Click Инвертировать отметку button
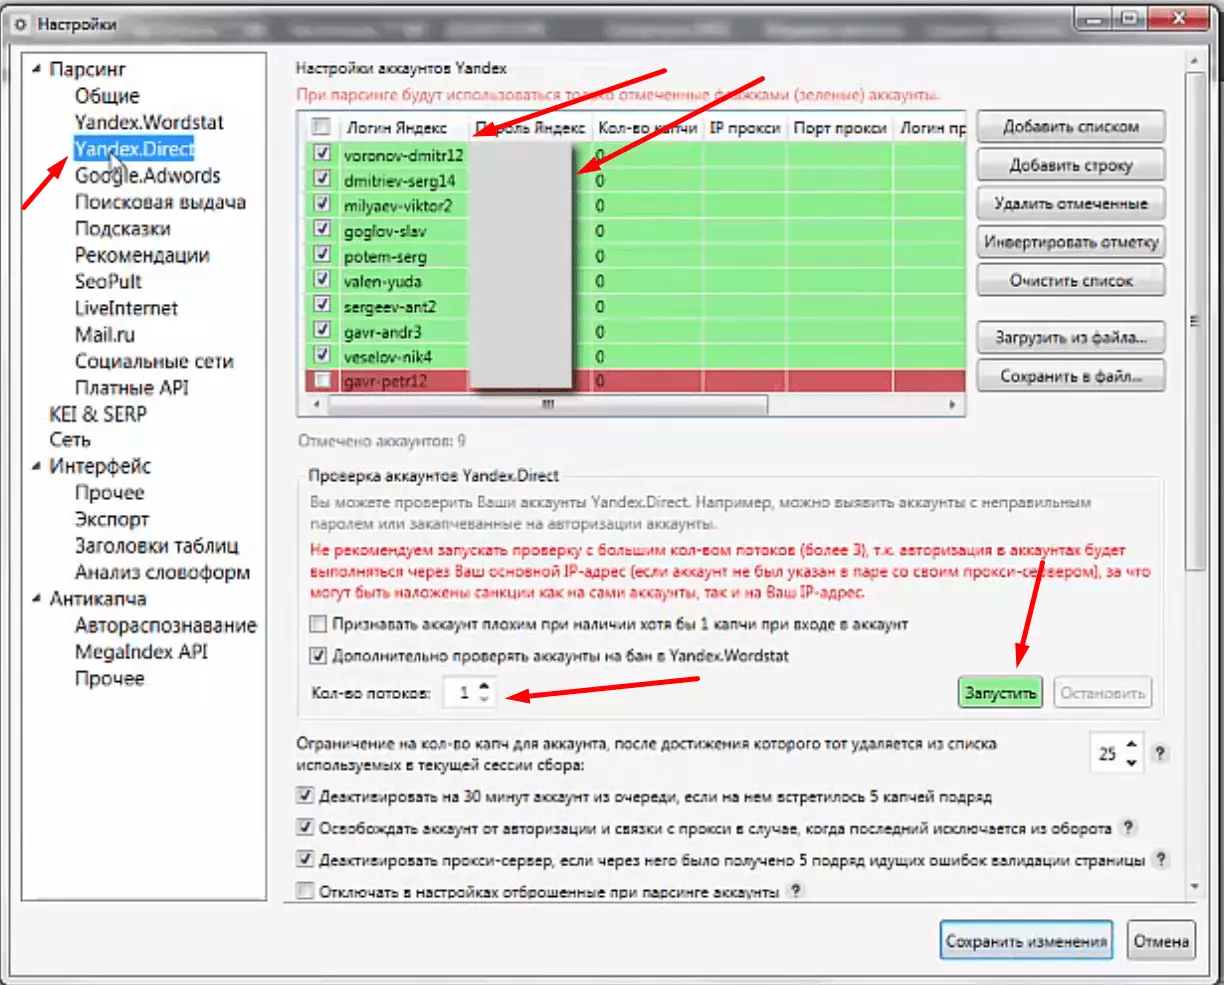 tap(1071, 242)
